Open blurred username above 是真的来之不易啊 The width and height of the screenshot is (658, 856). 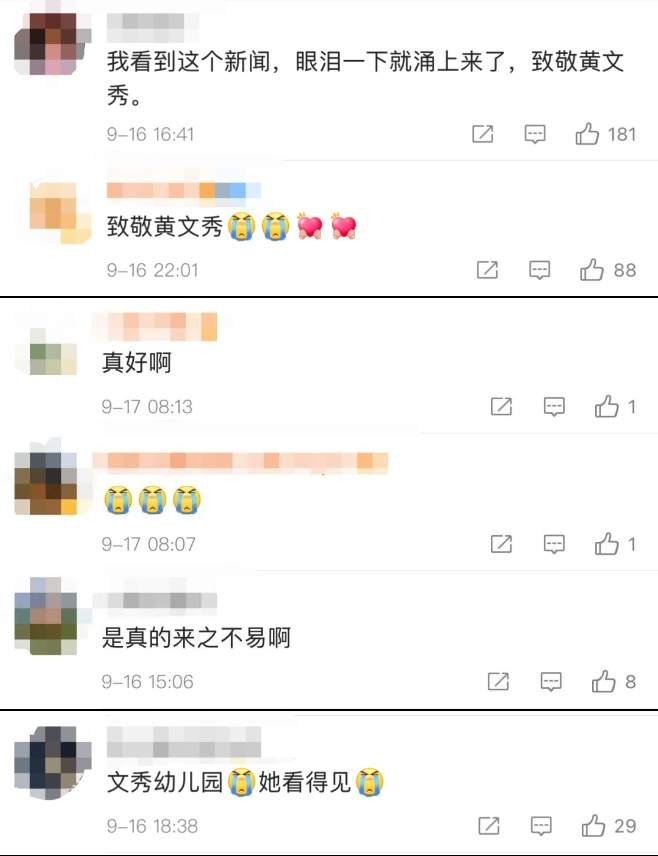155,601
